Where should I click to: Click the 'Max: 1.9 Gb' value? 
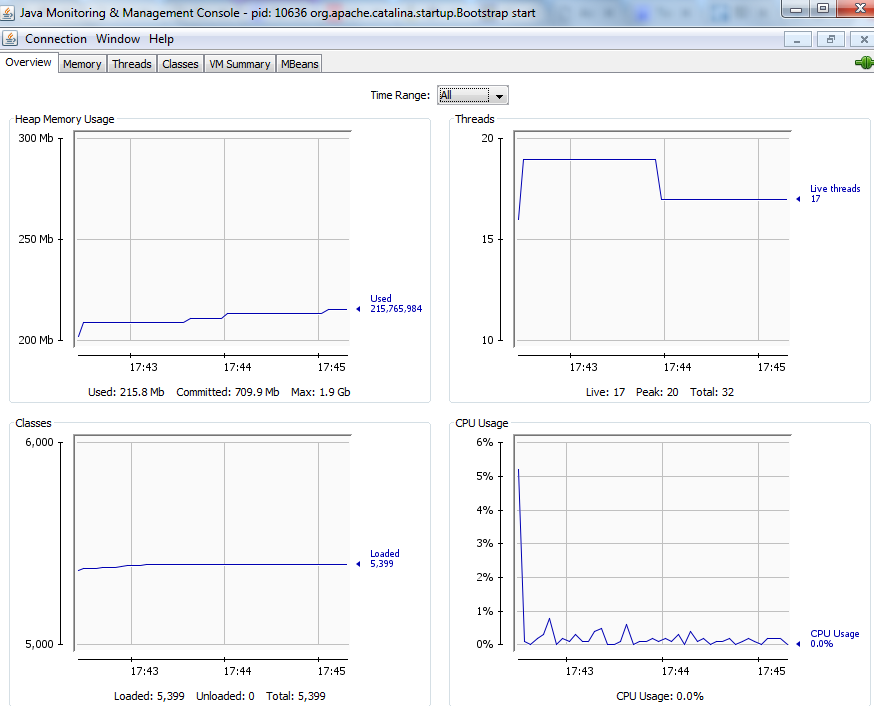click(321, 392)
